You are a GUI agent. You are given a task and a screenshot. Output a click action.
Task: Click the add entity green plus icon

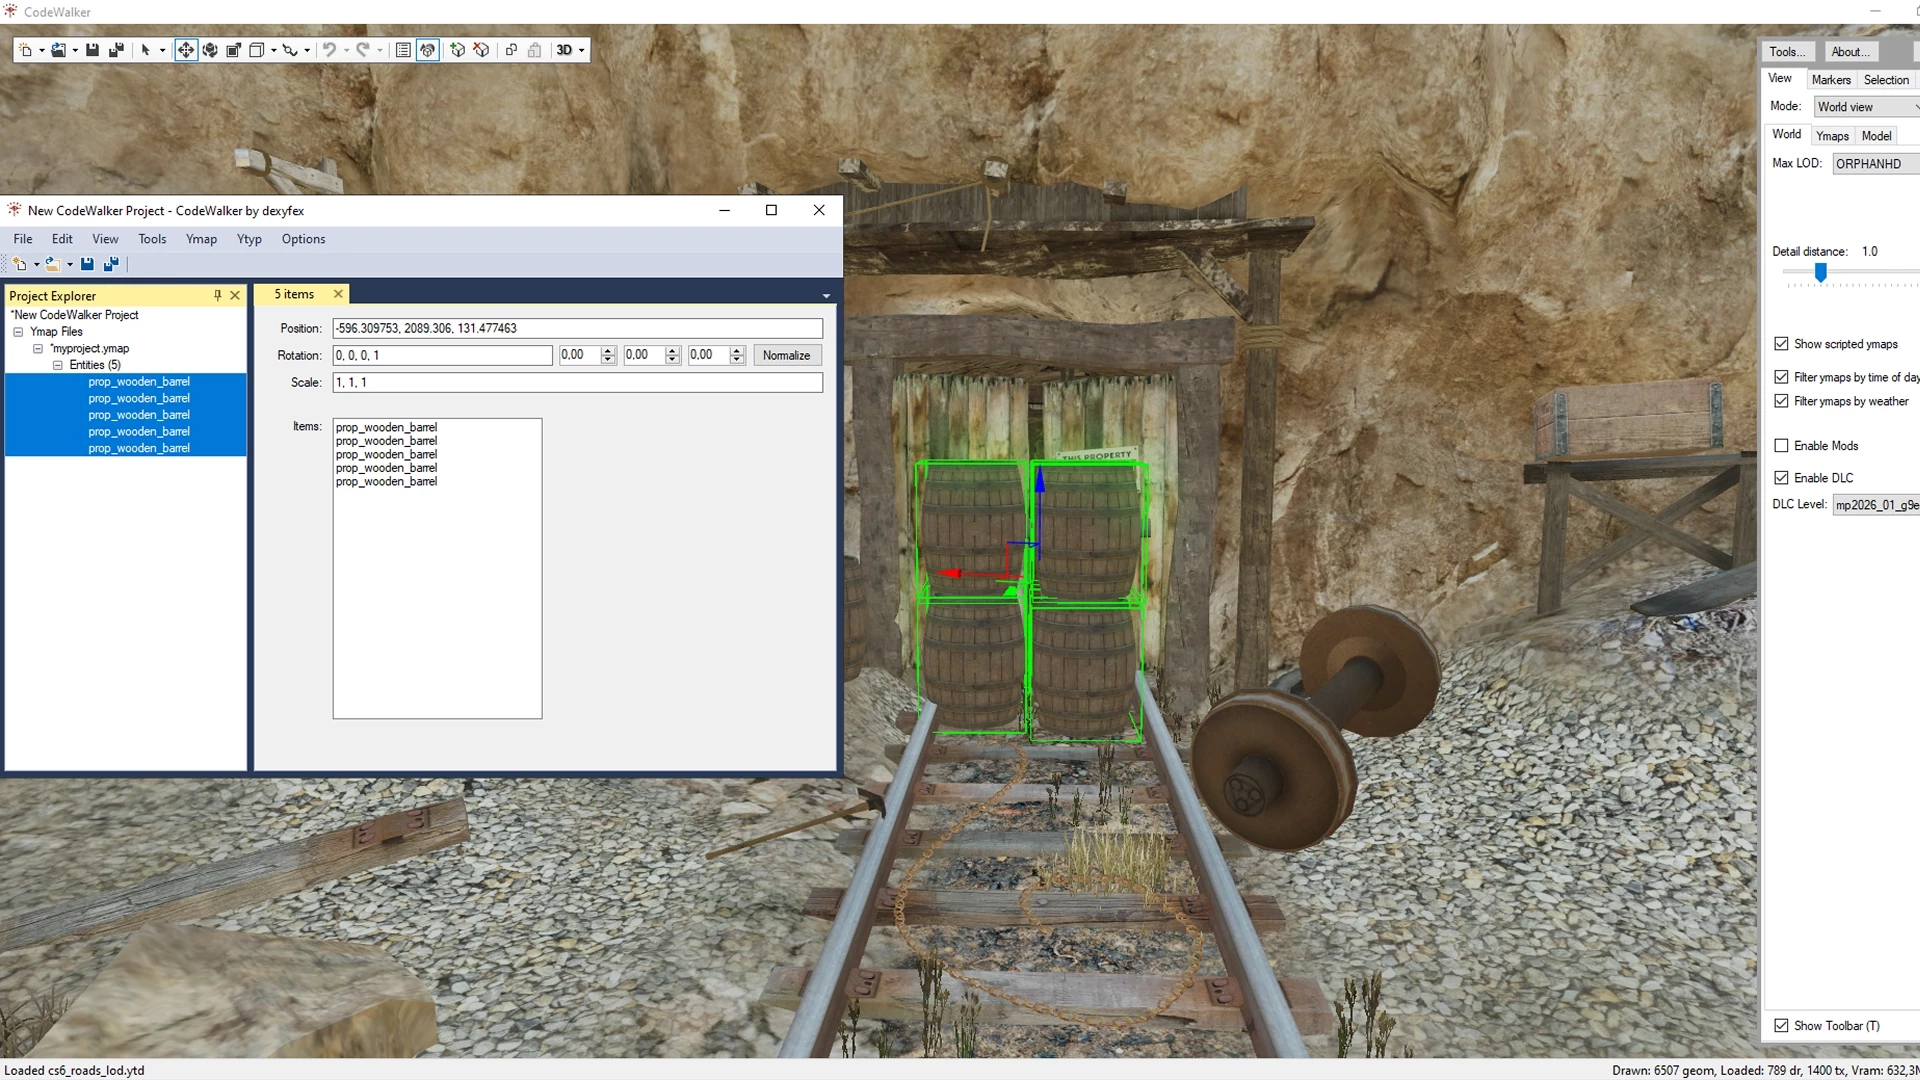[458, 50]
